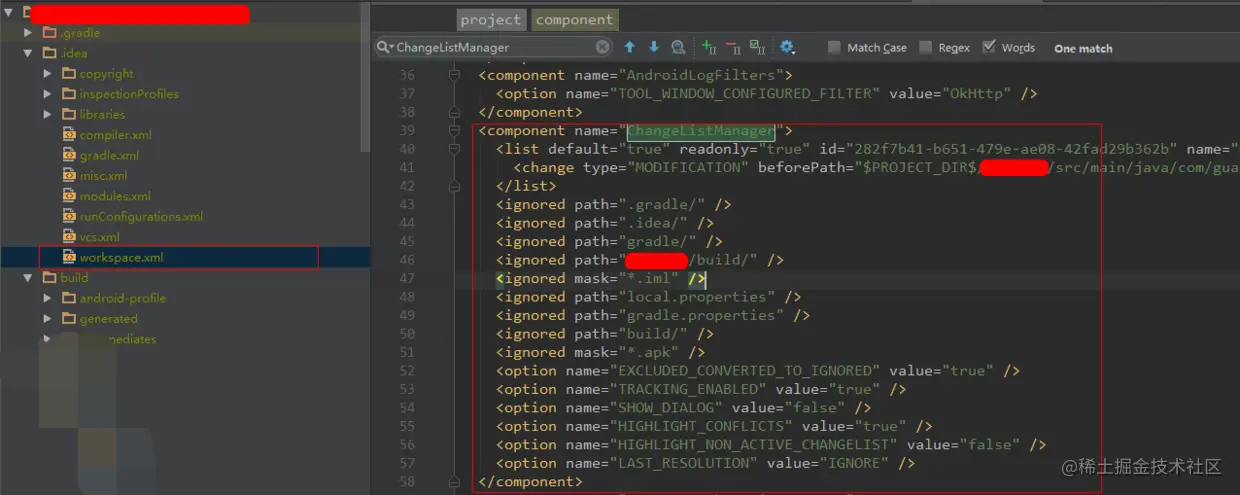
Task: Click the libraries folder icon
Action: 69,114
